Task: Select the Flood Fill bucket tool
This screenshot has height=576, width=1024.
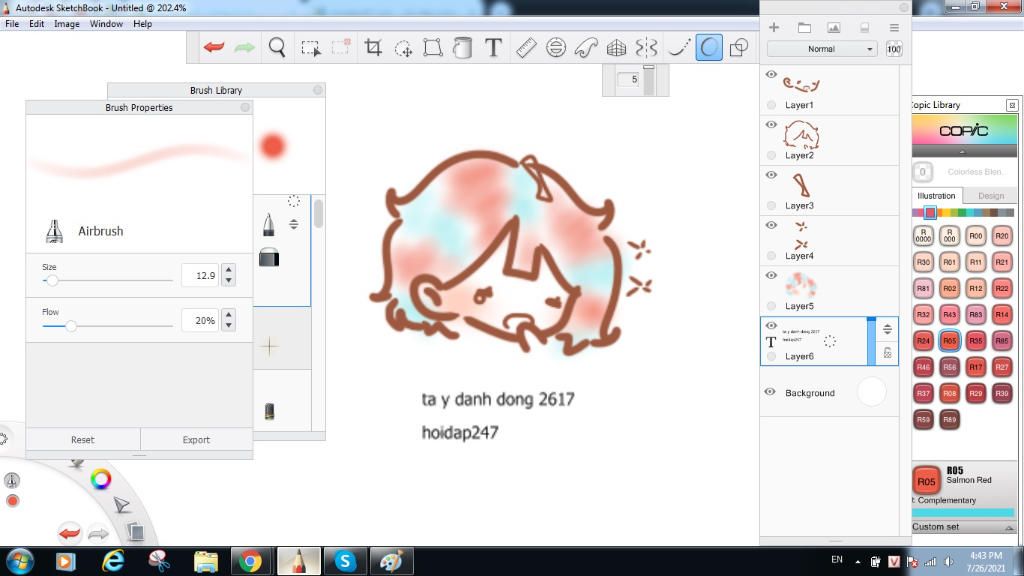Action: [462, 47]
